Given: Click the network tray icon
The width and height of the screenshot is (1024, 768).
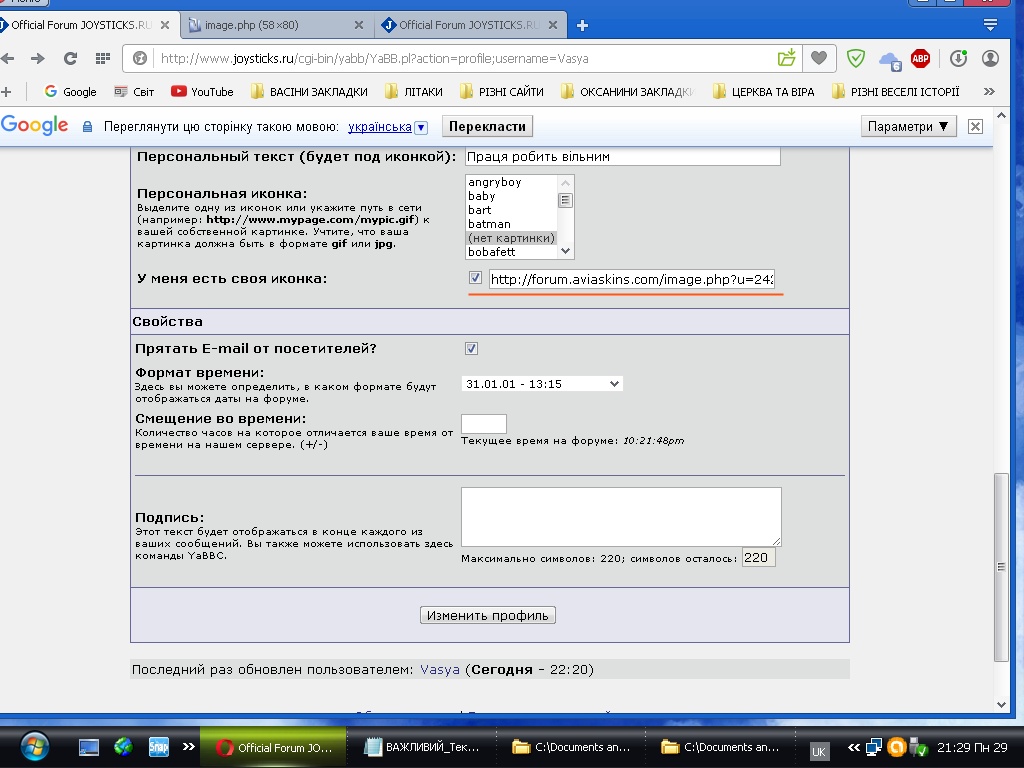Looking at the screenshot, I should pos(874,746).
